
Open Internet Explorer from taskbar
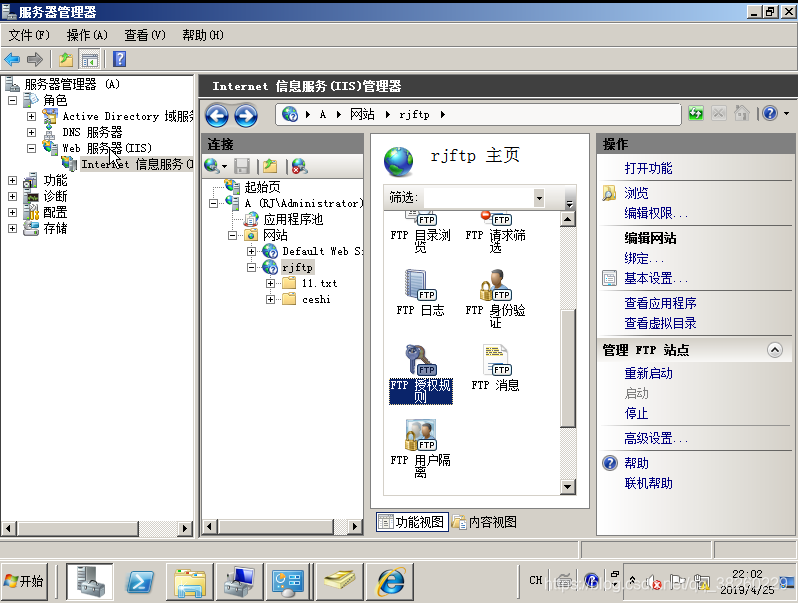pyautogui.click(x=391, y=582)
